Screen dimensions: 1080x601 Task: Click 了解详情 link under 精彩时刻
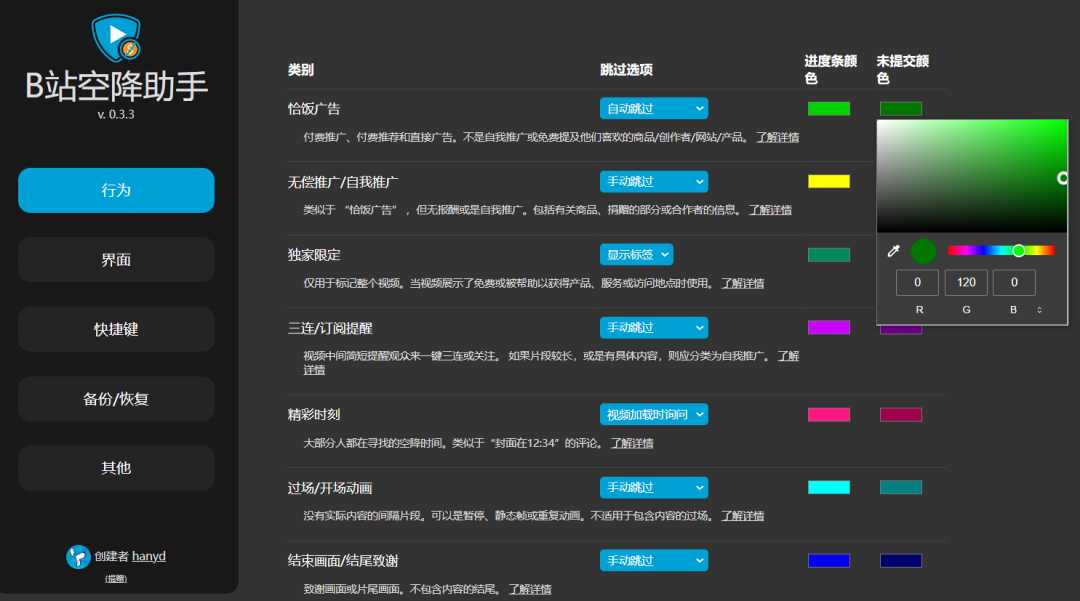pyautogui.click(x=632, y=443)
